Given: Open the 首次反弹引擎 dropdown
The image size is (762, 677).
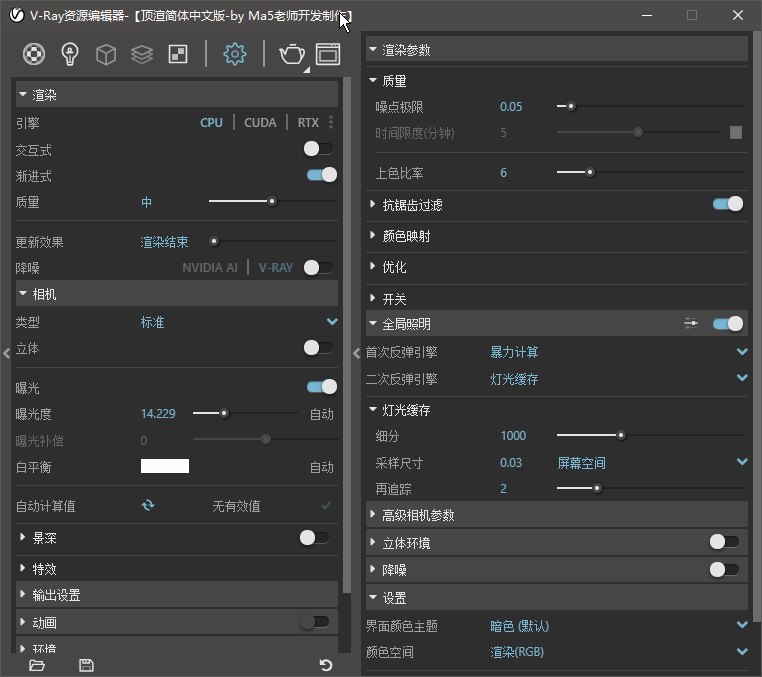Looking at the screenshot, I should tap(742, 351).
